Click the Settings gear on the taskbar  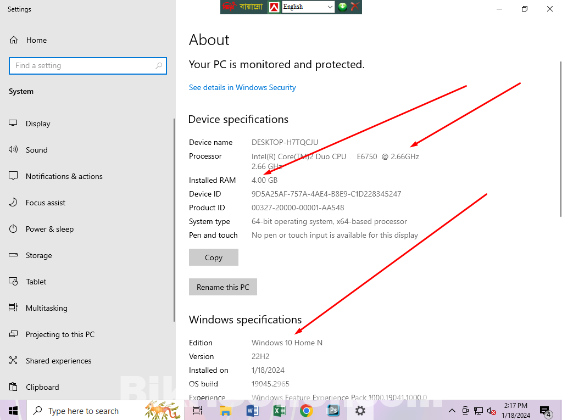pos(360,411)
